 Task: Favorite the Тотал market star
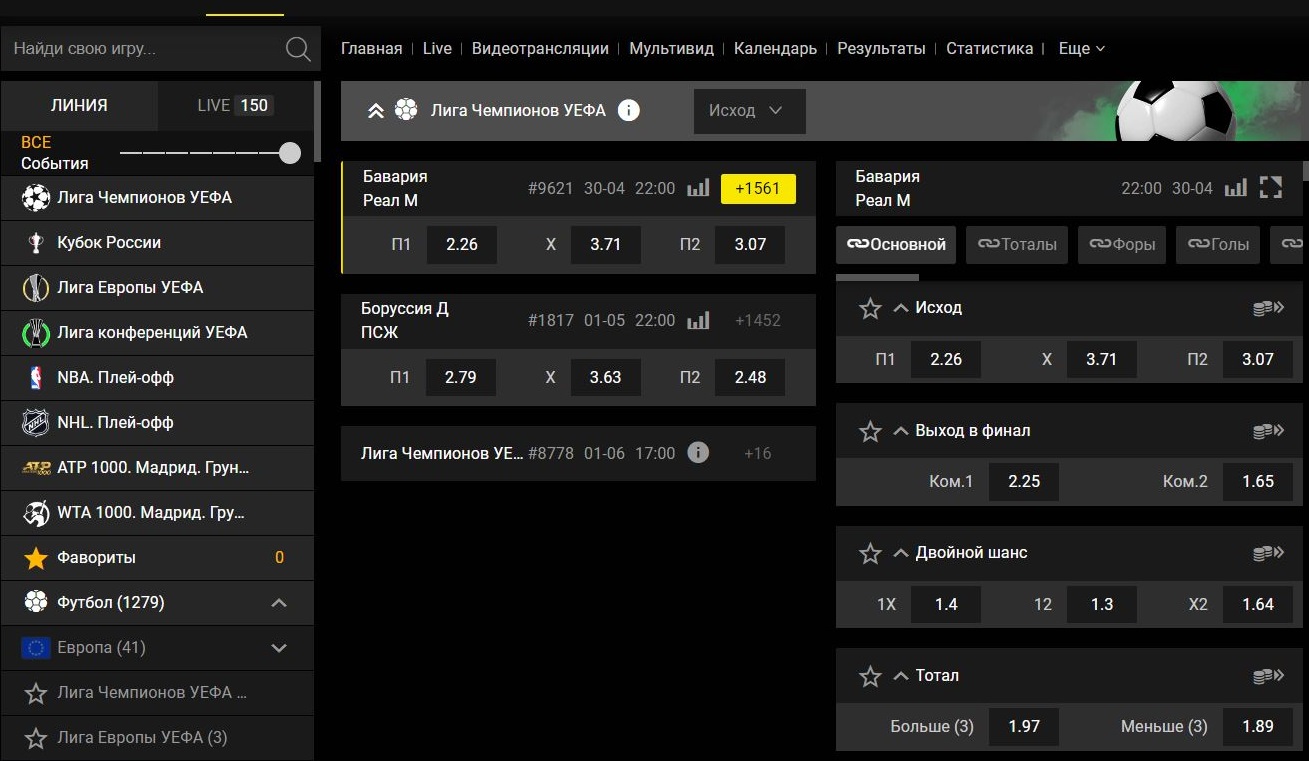coord(870,676)
